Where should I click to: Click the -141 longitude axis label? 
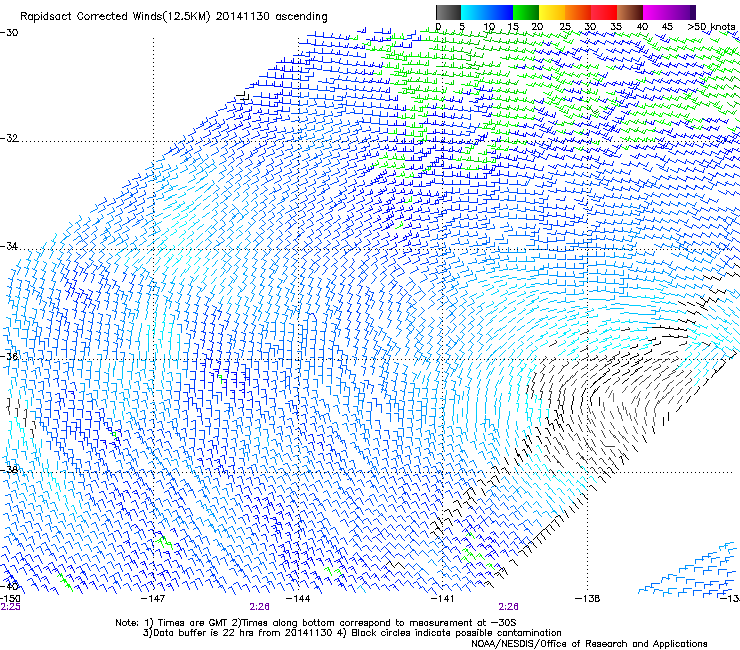(443, 599)
